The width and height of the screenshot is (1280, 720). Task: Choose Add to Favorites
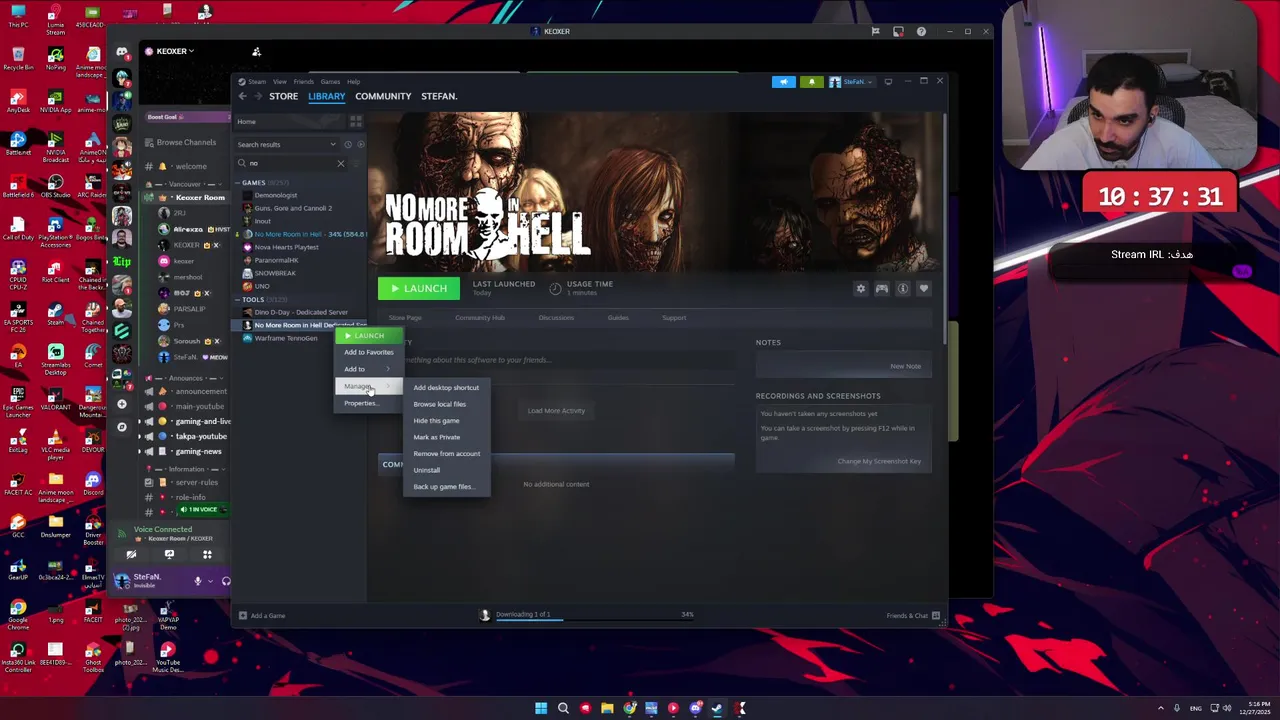pos(368,352)
